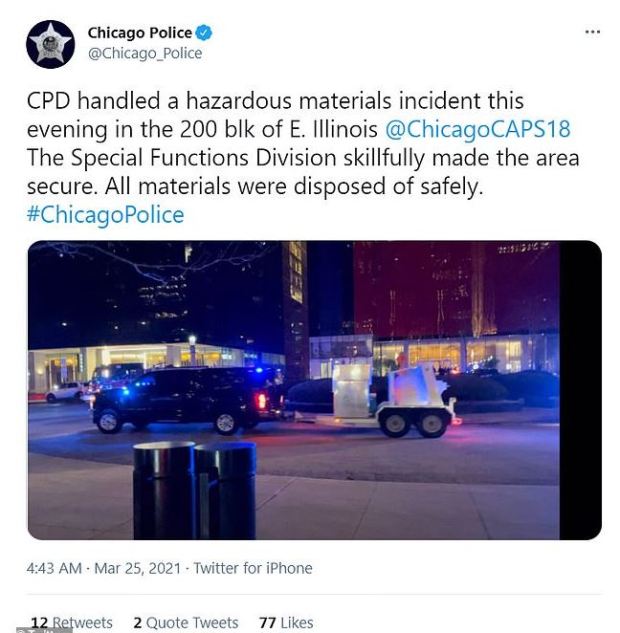Open the Chicago Police profile avatar
The width and height of the screenshot is (620, 633).
[50, 44]
